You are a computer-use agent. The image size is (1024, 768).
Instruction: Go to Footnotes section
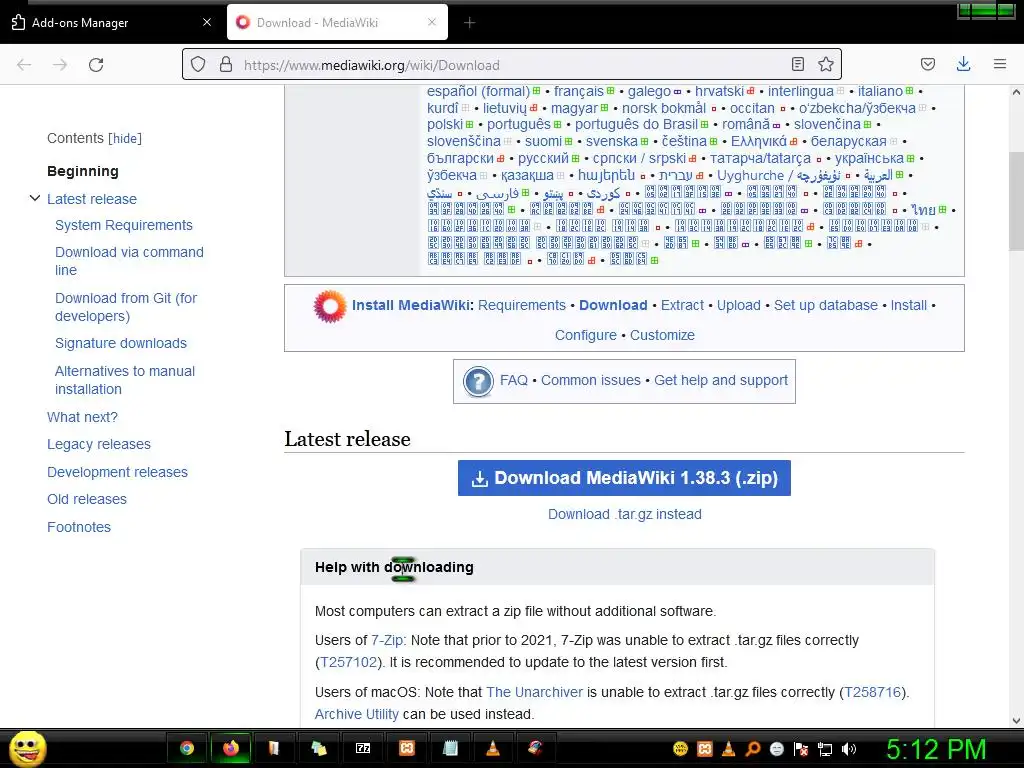point(79,527)
